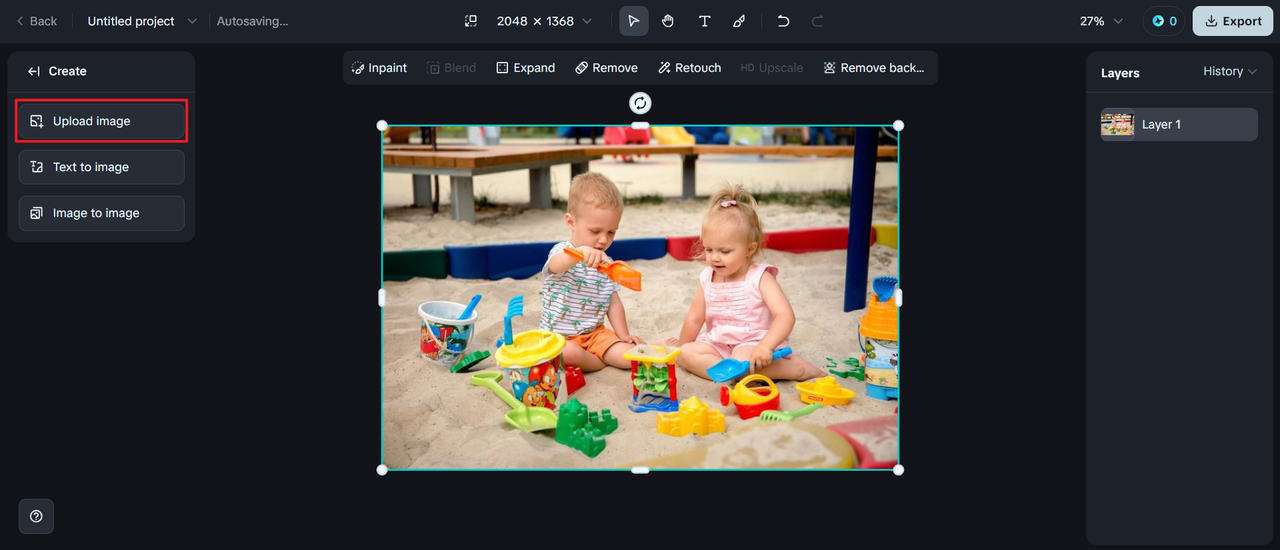Go back using the Back button
Screen dimensions: 1280x550
click(36, 21)
